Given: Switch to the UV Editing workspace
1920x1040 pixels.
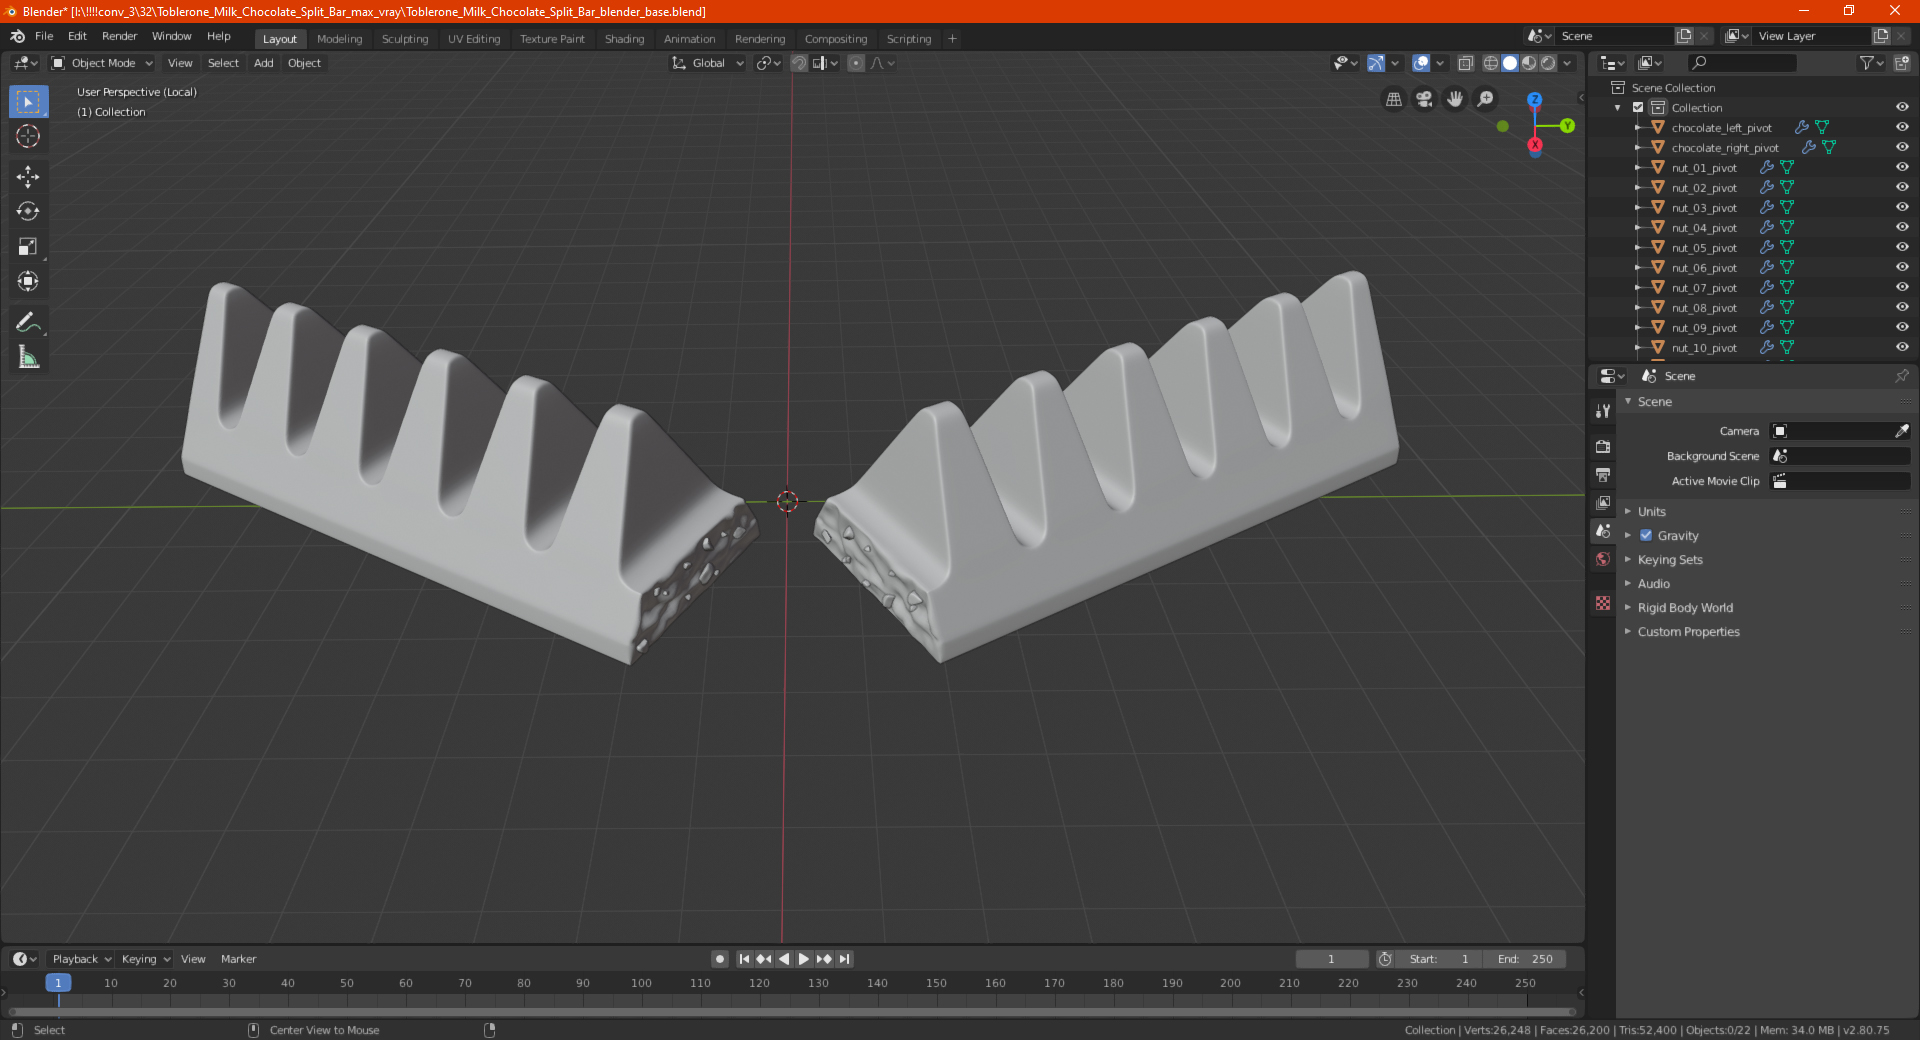Looking at the screenshot, I should tap(474, 39).
